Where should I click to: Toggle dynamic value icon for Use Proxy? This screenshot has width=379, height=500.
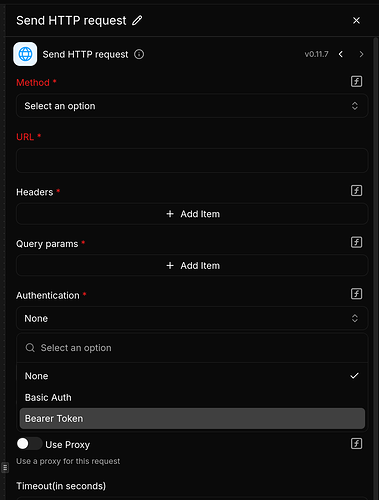tap(356, 444)
